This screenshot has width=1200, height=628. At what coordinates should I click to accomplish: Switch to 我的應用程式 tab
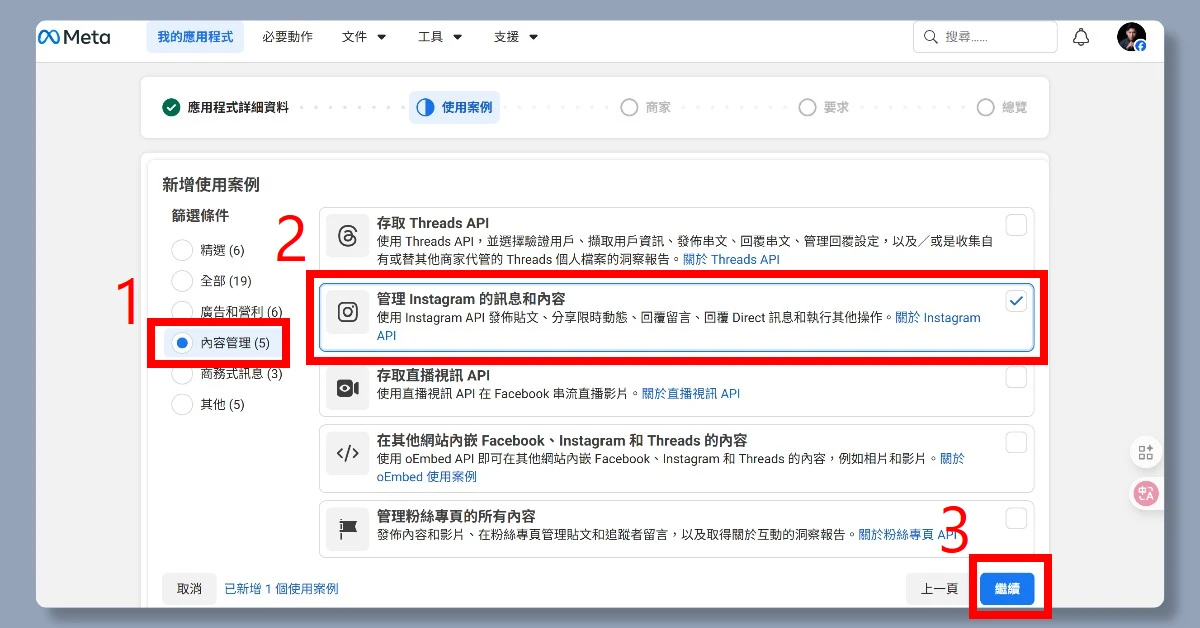195,37
